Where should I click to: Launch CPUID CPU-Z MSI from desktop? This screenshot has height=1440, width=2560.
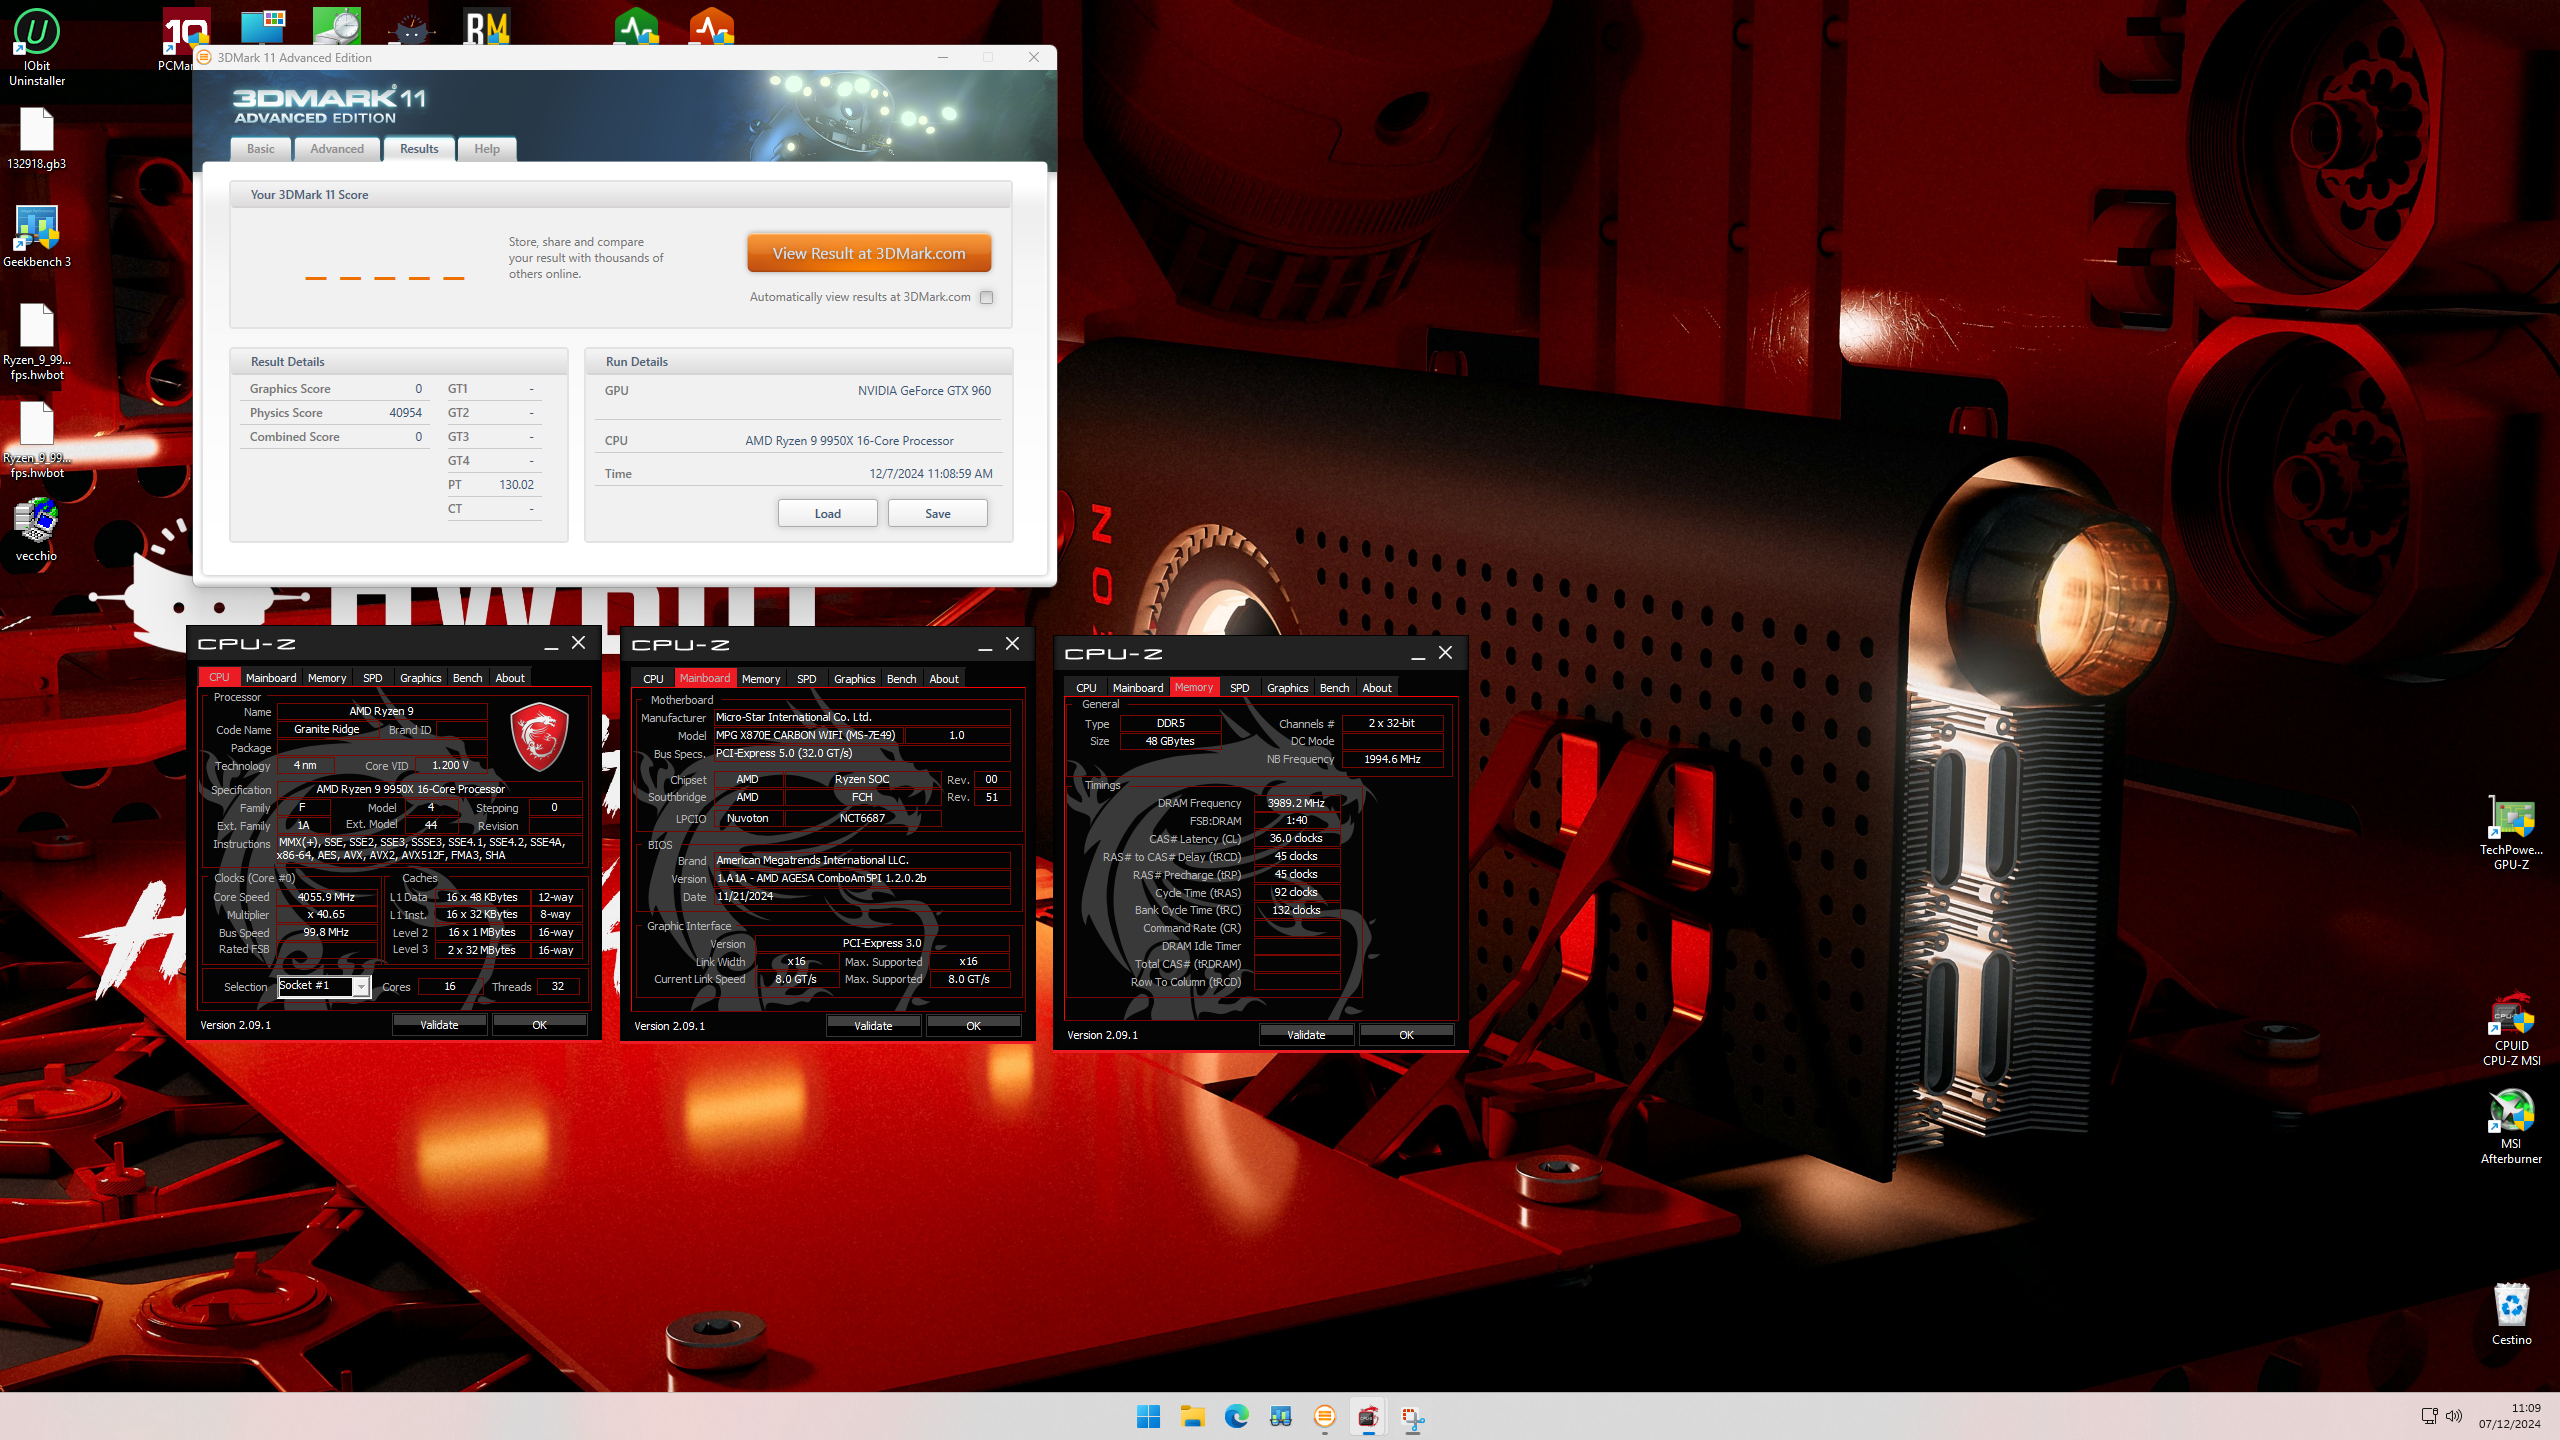[2511, 1029]
